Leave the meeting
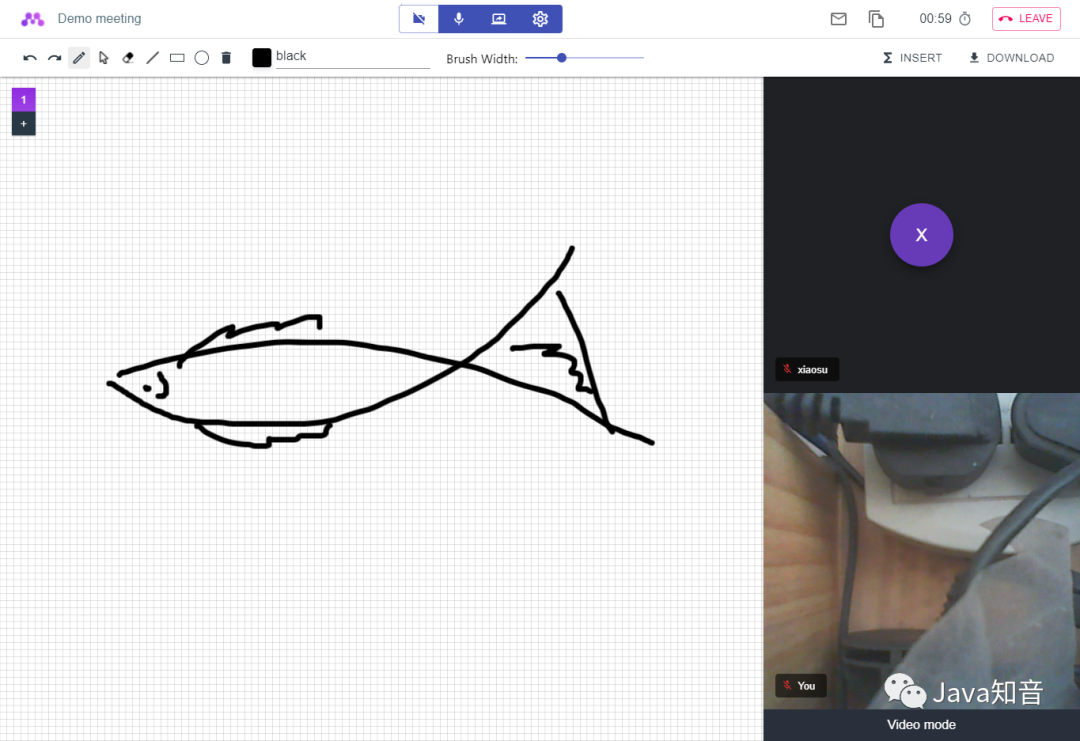The image size is (1080, 741). (1026, 19)
